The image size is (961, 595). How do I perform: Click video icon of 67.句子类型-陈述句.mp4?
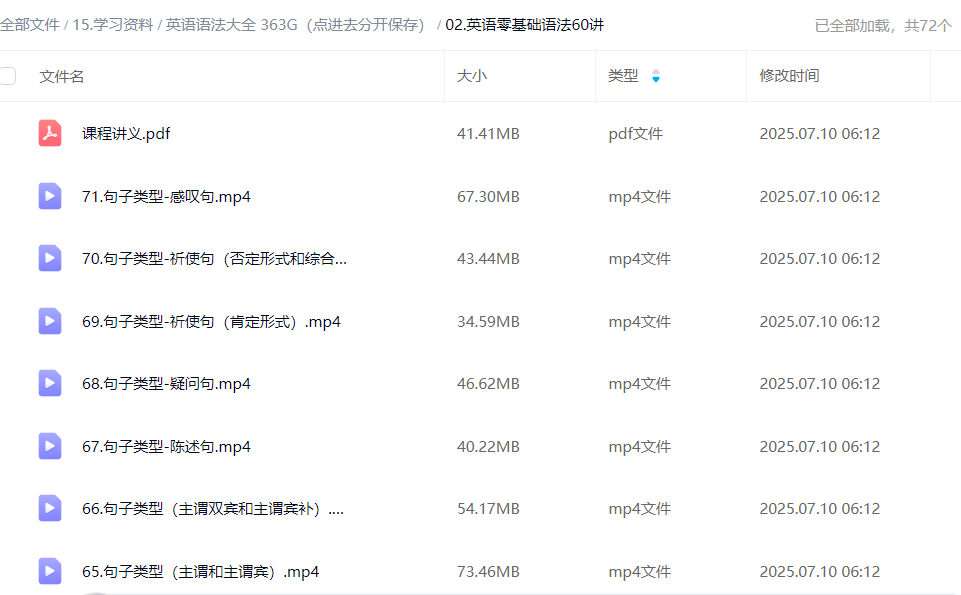[x=50, y=446]
